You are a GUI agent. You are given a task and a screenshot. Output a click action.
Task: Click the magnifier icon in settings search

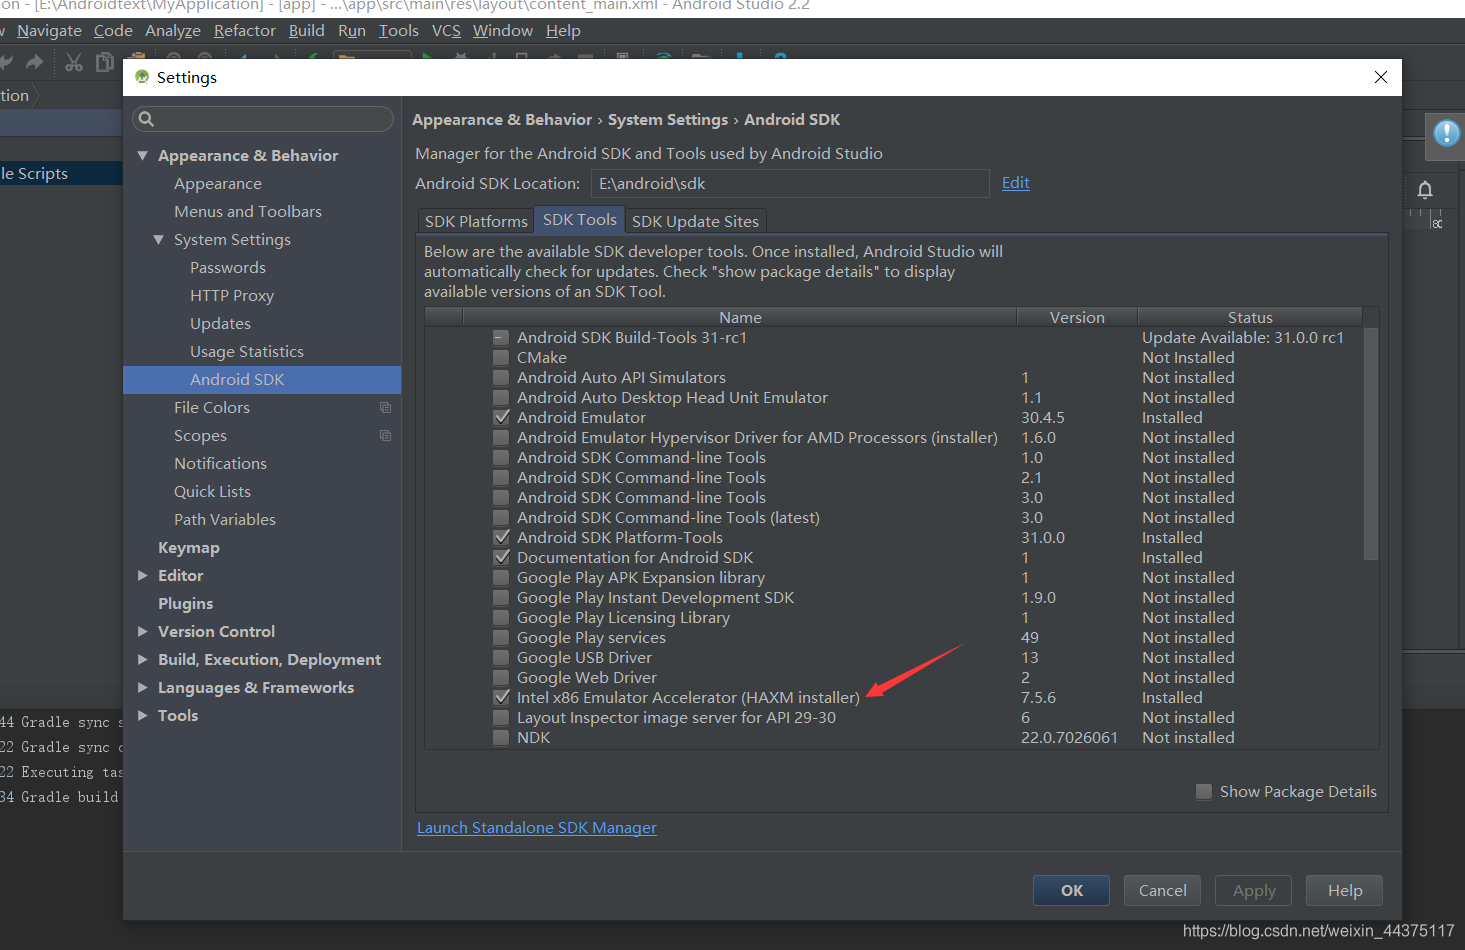(147, 119)
